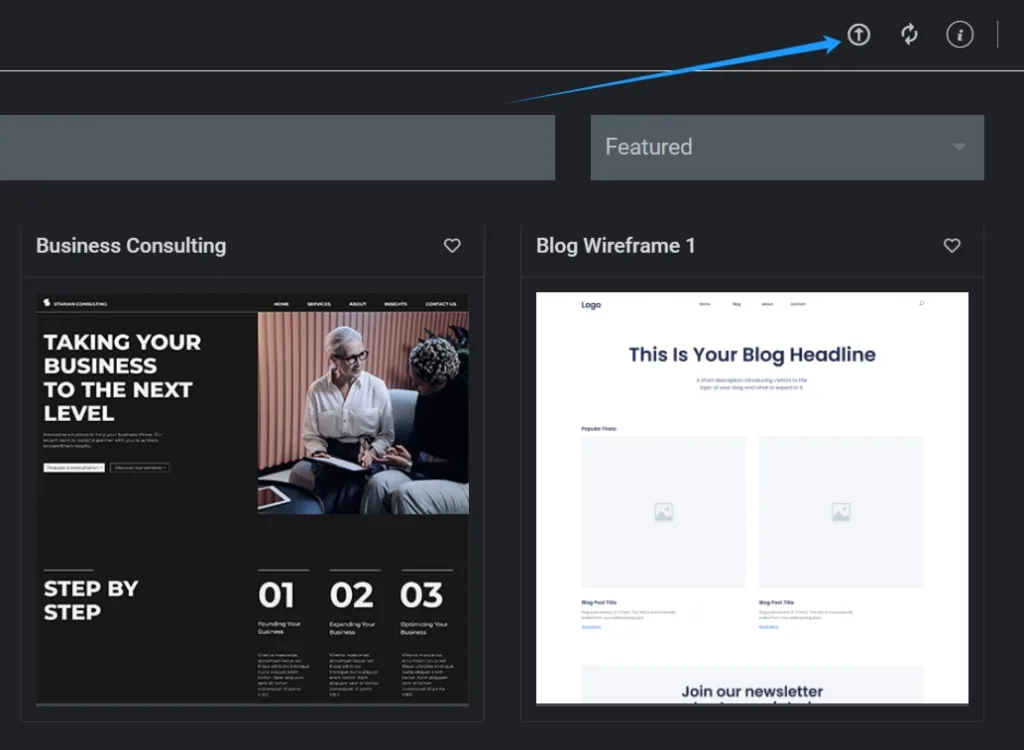Click the left image placeholder icon in blog preview
Screen dimensions: 1024x750
click(x=663, y=512)
